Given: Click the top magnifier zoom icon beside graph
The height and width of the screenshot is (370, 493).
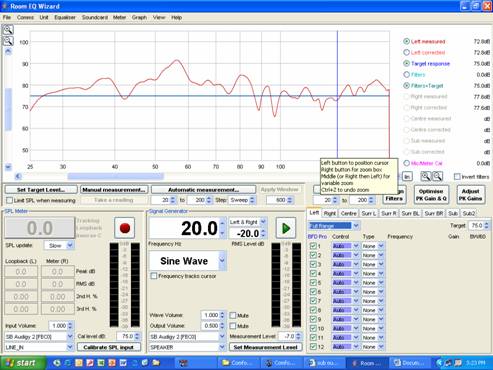Looking at the screenshot, I should (8, 30).
